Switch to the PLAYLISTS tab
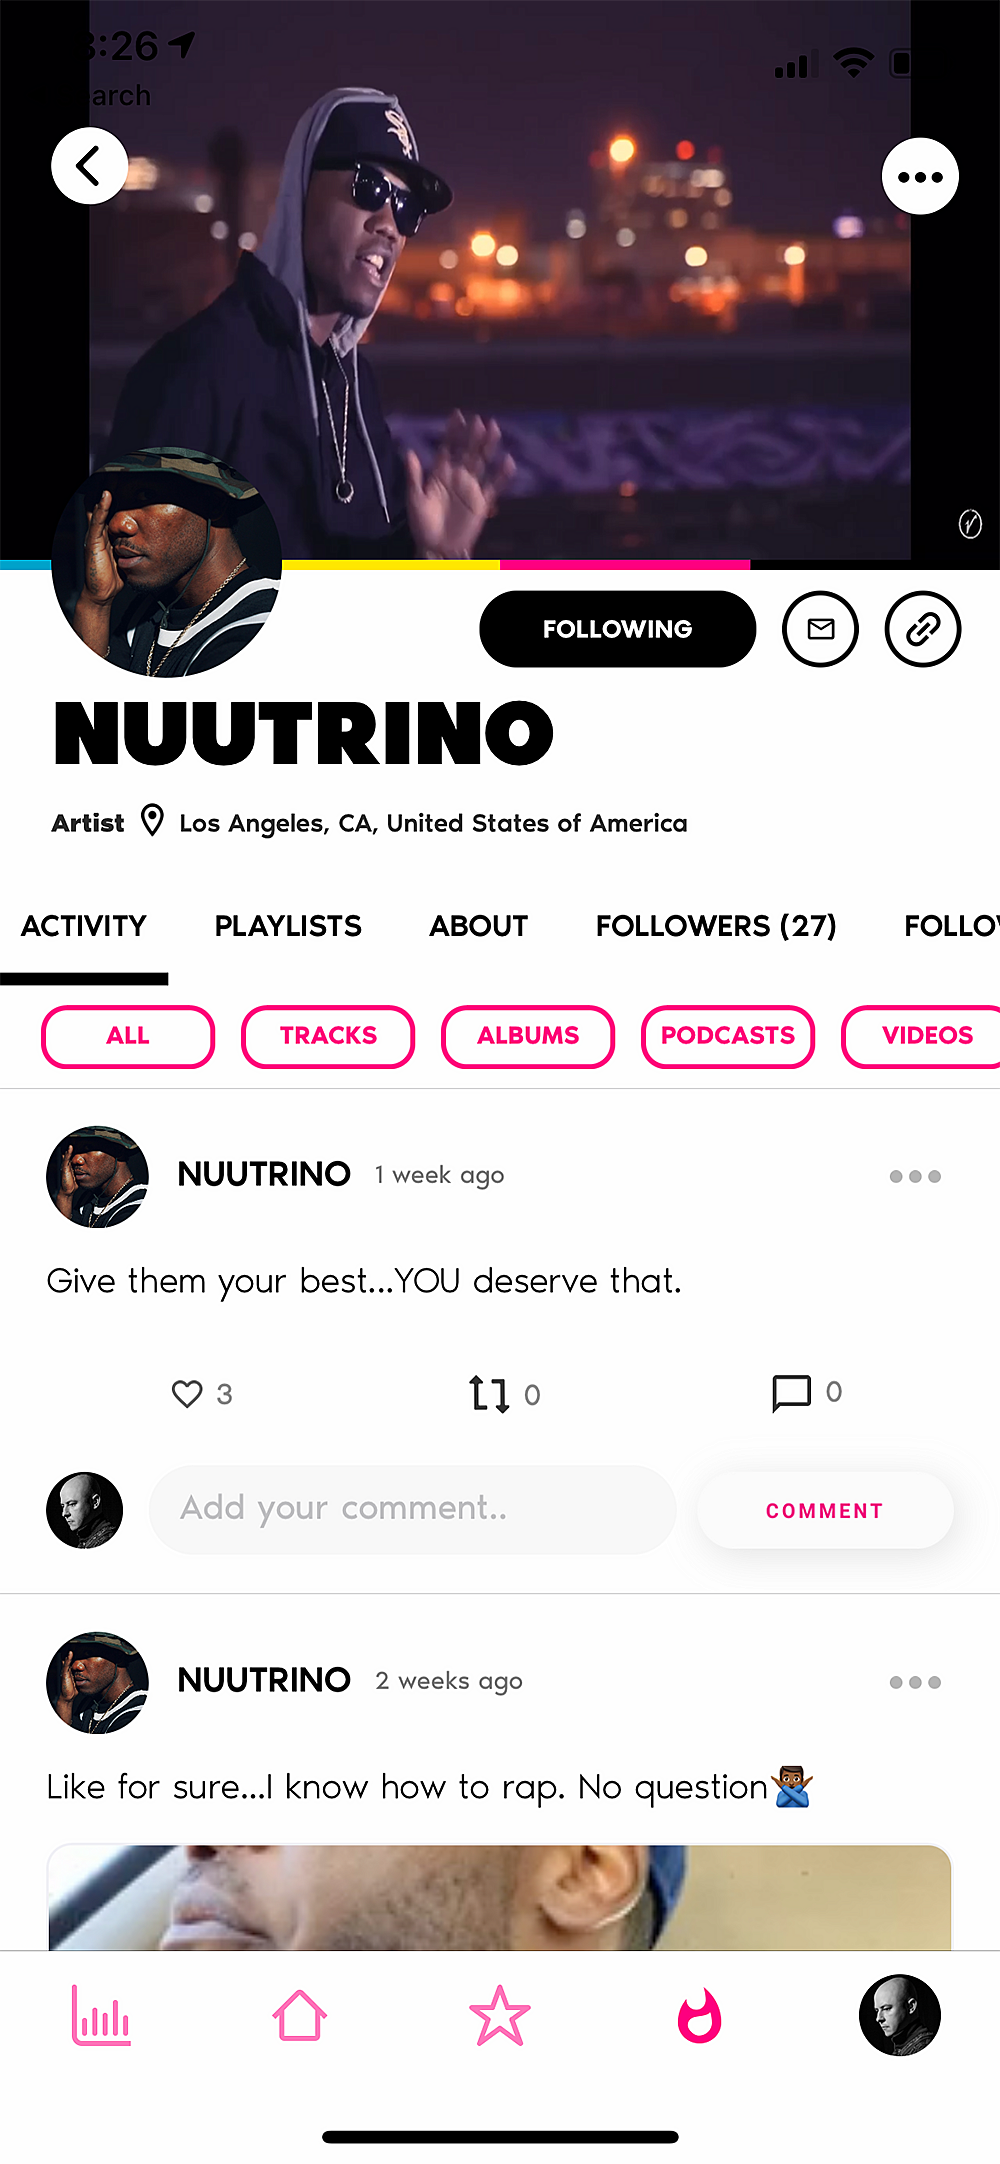 click(x=288, y=926)
